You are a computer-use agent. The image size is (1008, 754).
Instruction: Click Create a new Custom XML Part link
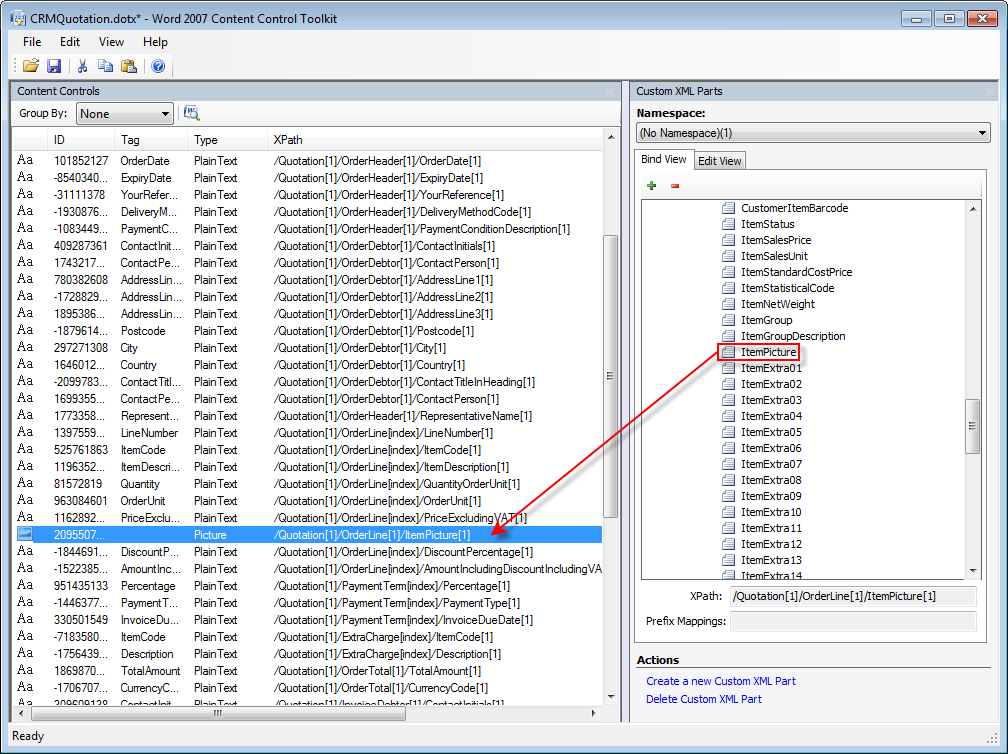[x=721, y=681]
